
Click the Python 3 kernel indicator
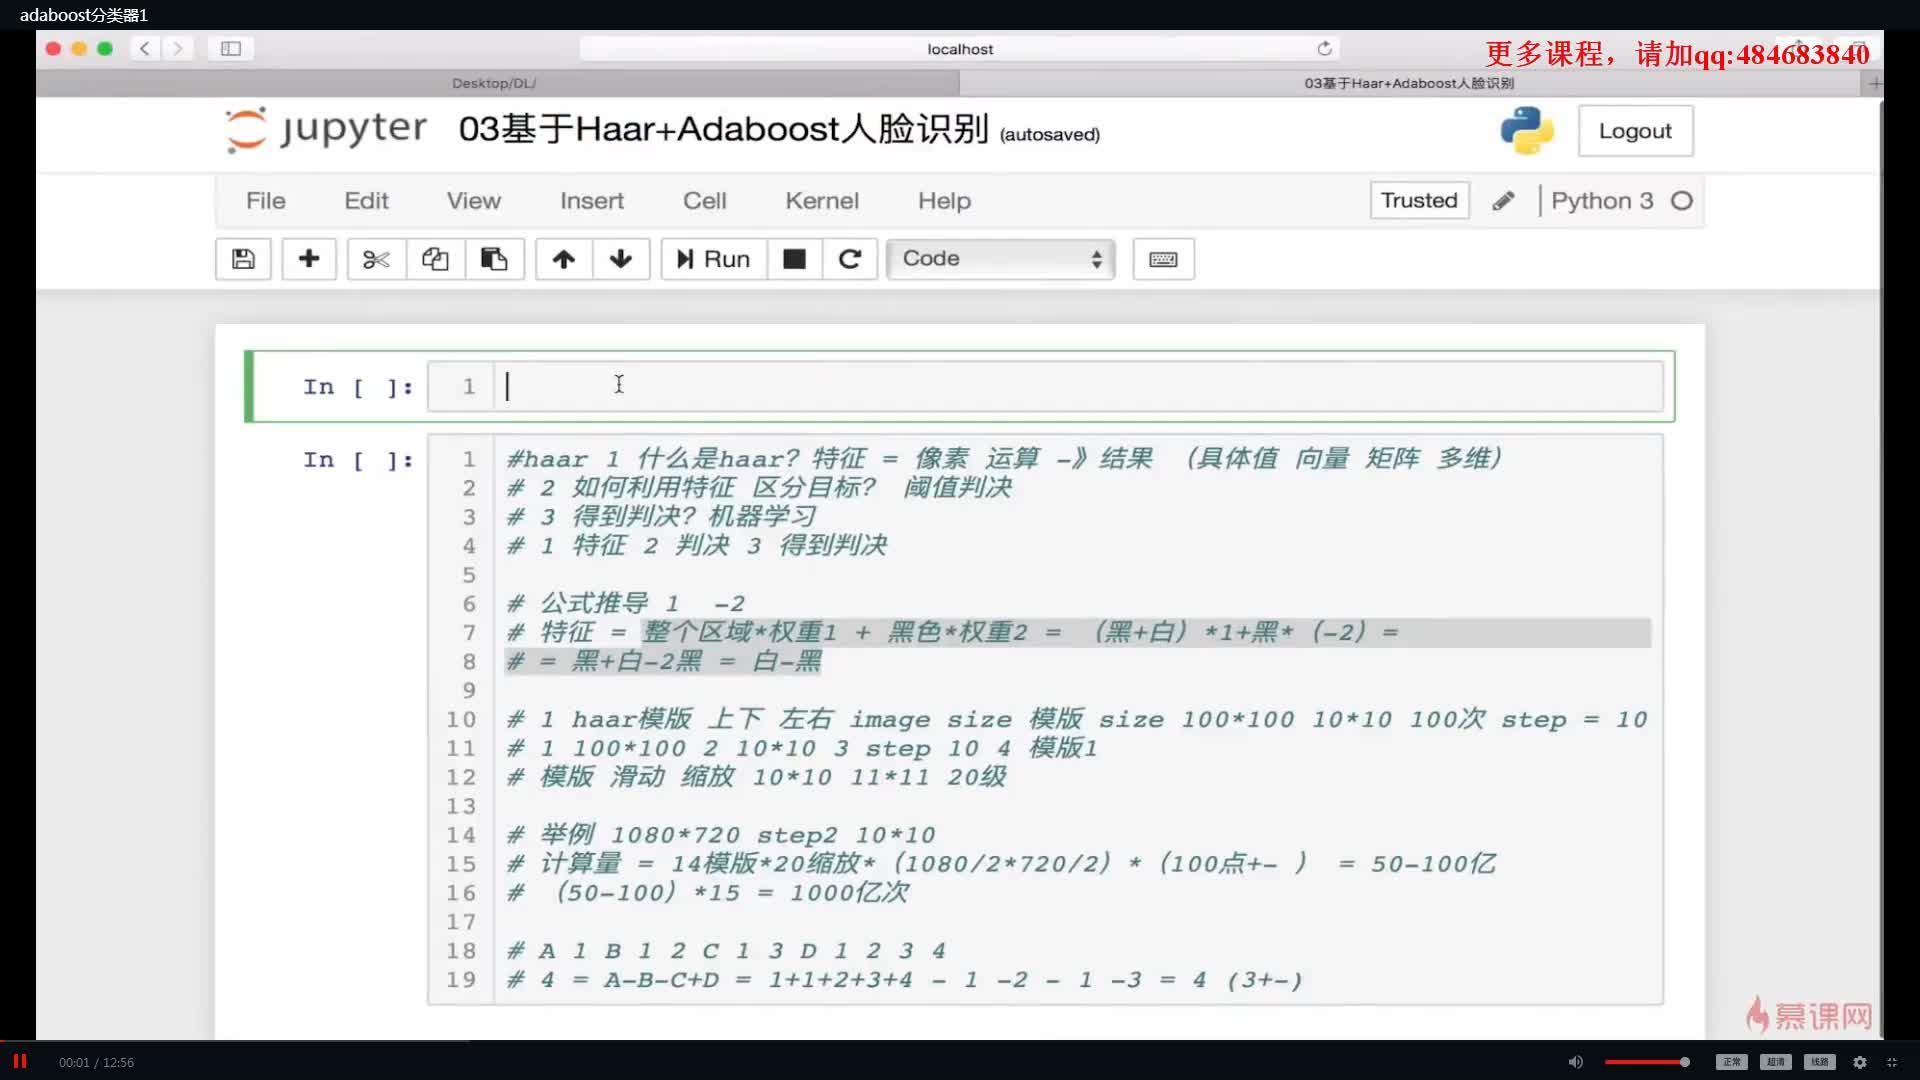(x=1621, y=200)
